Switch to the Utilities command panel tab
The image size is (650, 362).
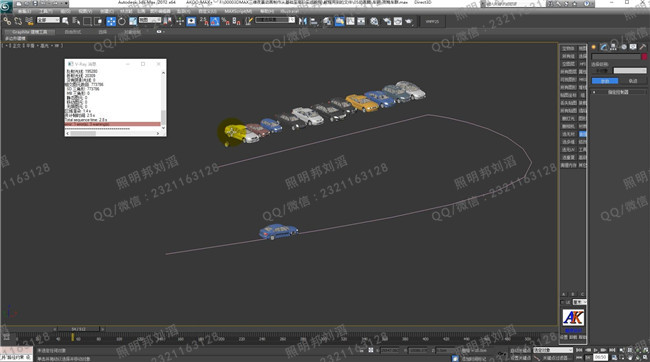point(643,47)
